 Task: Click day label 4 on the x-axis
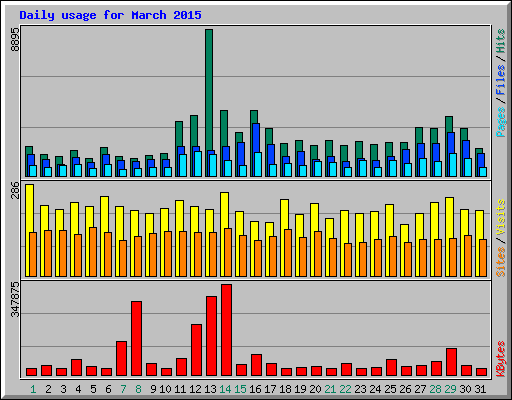78,389
